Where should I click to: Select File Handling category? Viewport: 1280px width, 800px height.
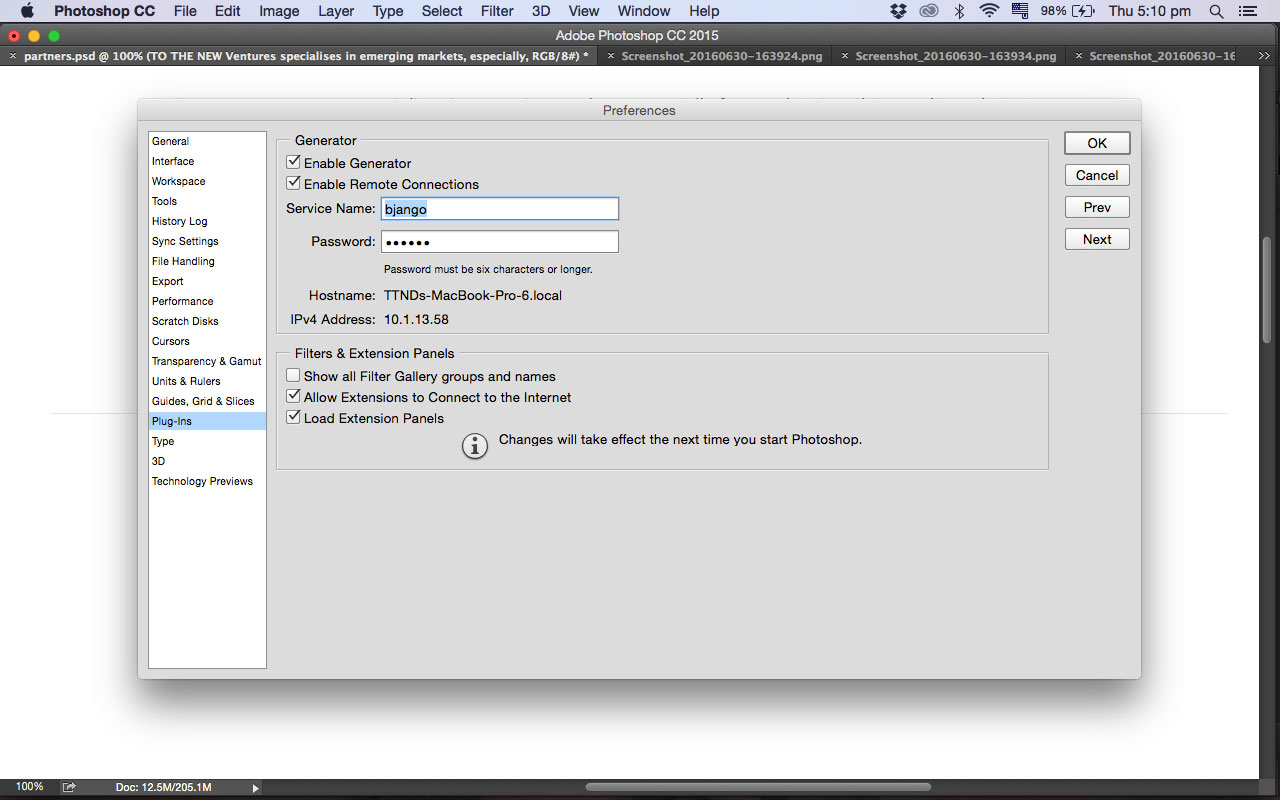pyautogui.click(x=207, y=261)
